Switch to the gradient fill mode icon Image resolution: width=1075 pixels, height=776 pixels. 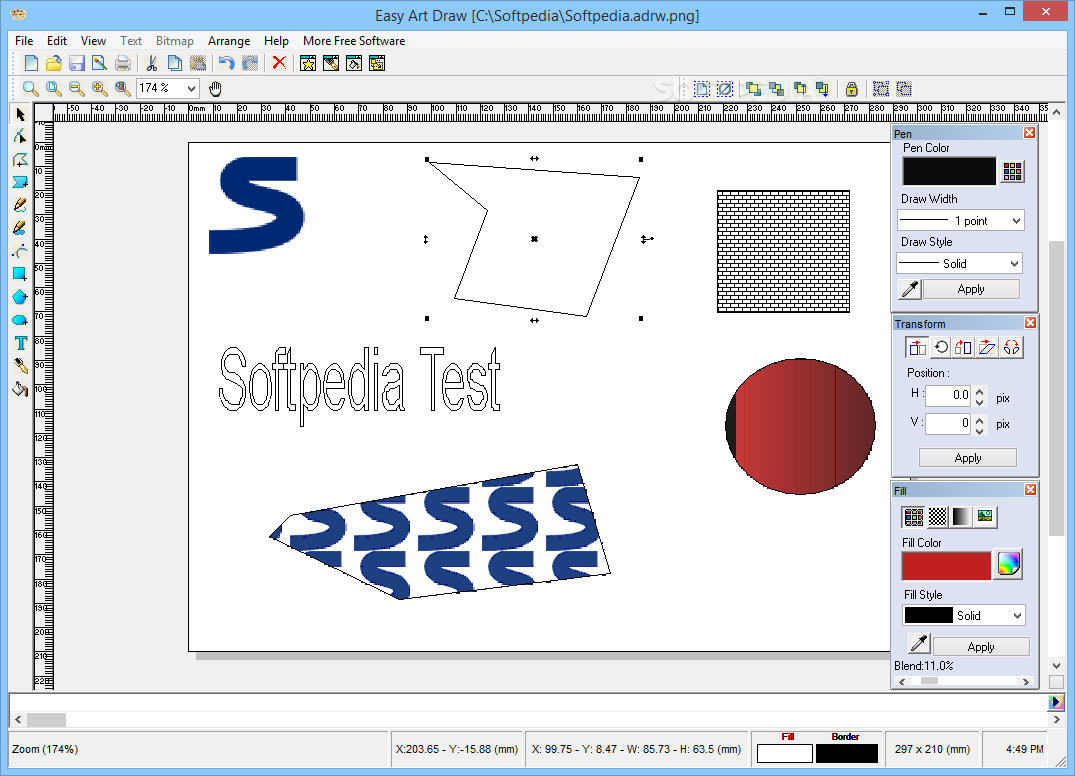[961, 516]
